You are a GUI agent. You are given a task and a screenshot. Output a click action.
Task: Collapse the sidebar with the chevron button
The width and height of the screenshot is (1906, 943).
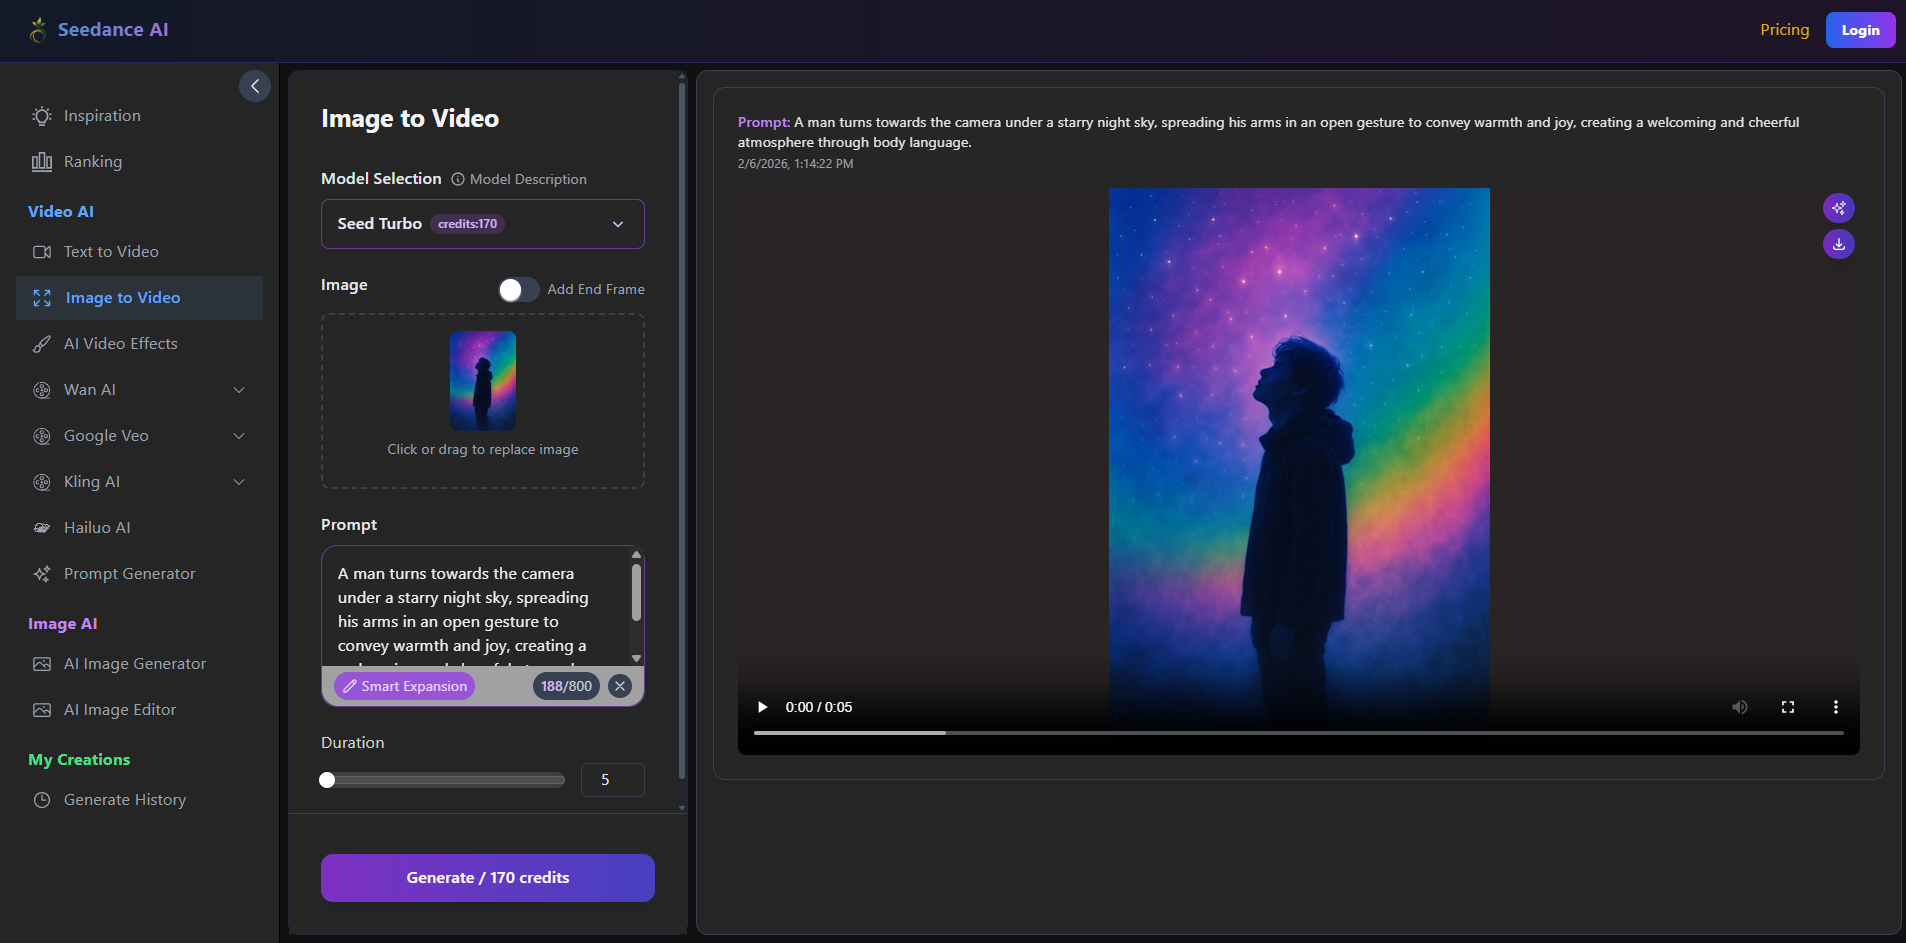point(255,86)
